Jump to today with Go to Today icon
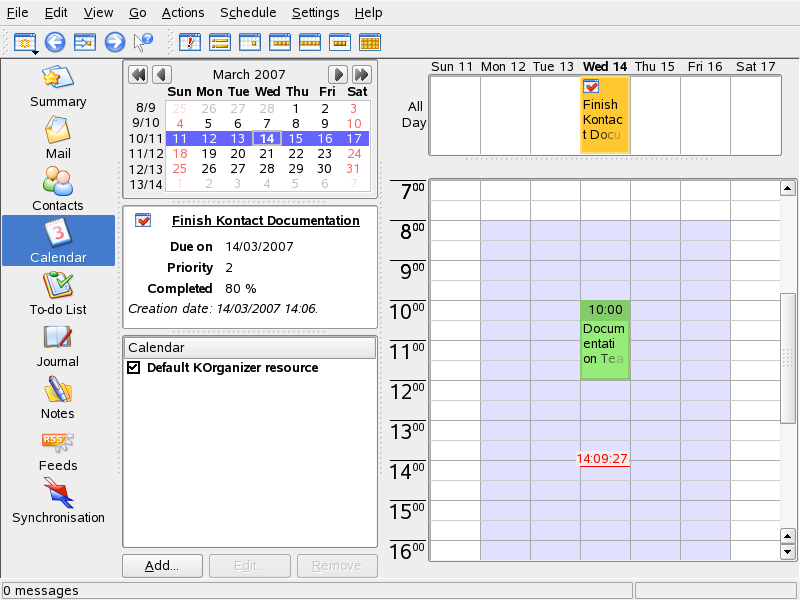800x600 pixels. tap(85, 42)
